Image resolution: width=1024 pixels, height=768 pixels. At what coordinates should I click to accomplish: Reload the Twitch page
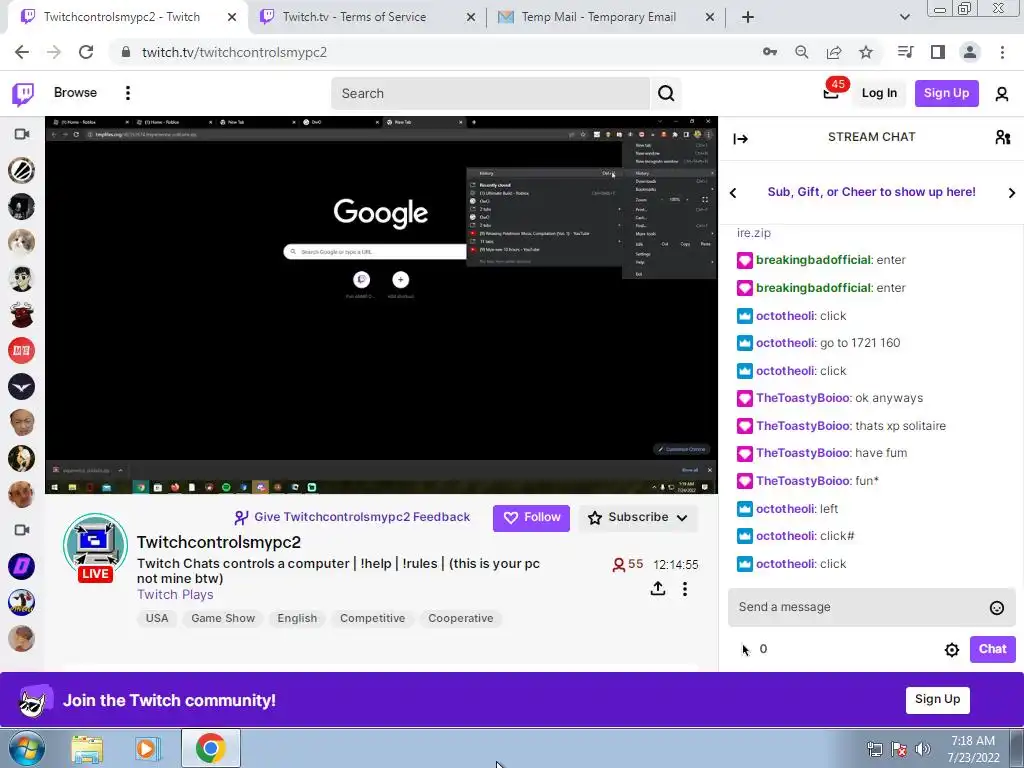[x=86, y=52]
